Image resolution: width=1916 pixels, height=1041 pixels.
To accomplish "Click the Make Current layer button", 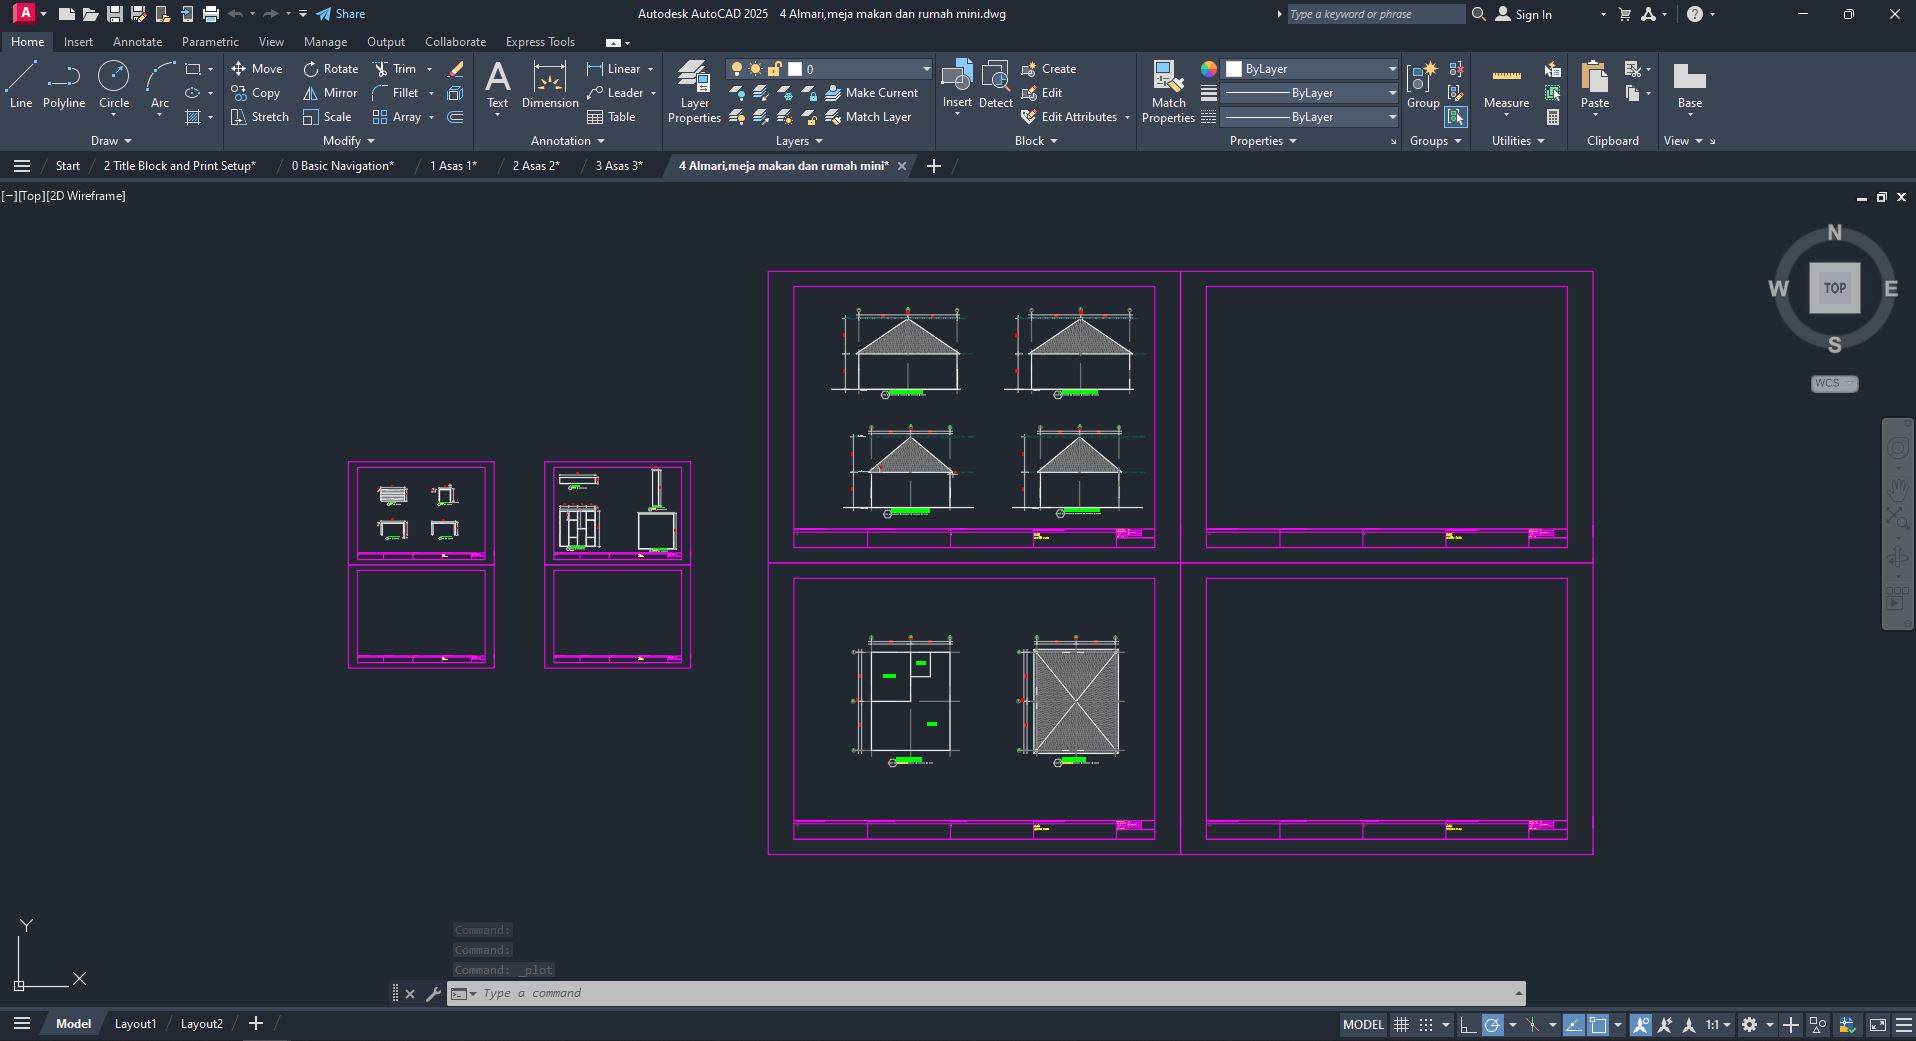I will click(x=870, y=93).
